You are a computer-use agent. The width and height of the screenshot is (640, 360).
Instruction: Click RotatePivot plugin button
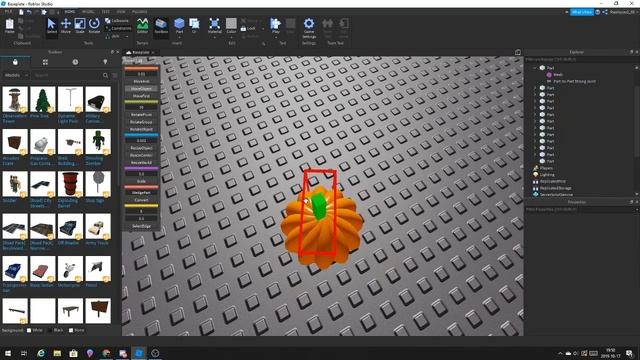pyautogui.click(x=141, y=115)
